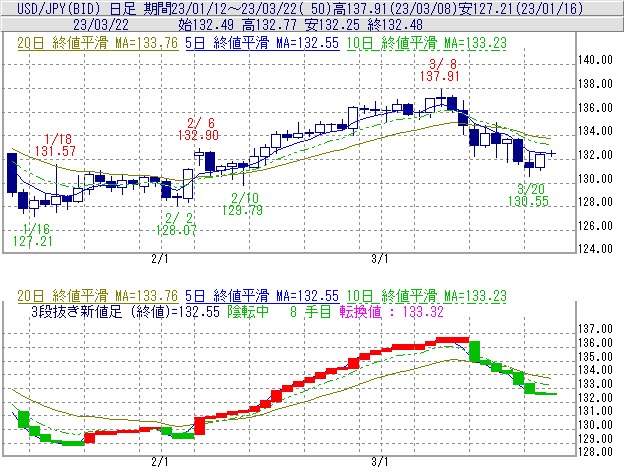Click upper chart 5日 MA=132.55 legend

click(x=262, y=43)
